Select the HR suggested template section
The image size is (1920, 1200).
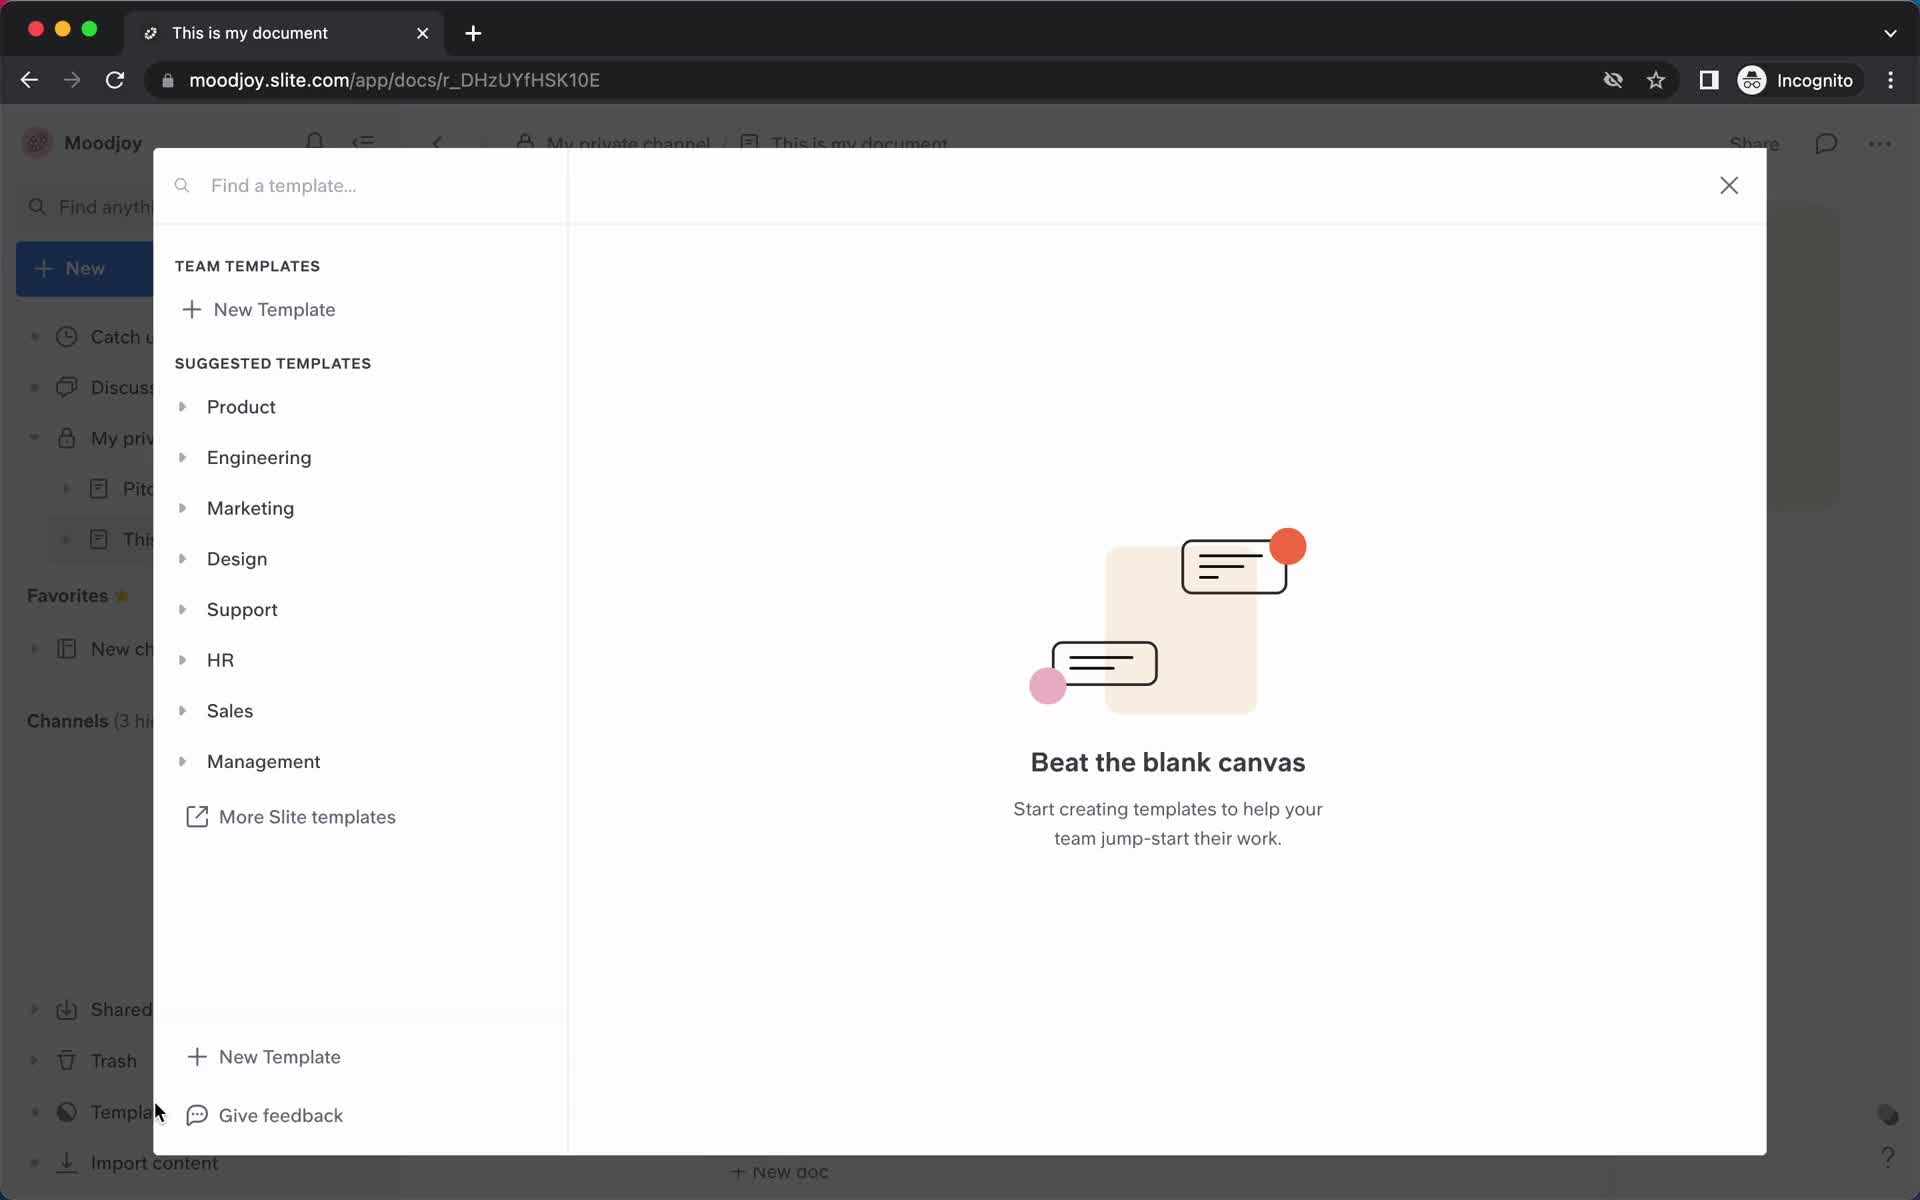pyautogui.click(x=220, y=659)
